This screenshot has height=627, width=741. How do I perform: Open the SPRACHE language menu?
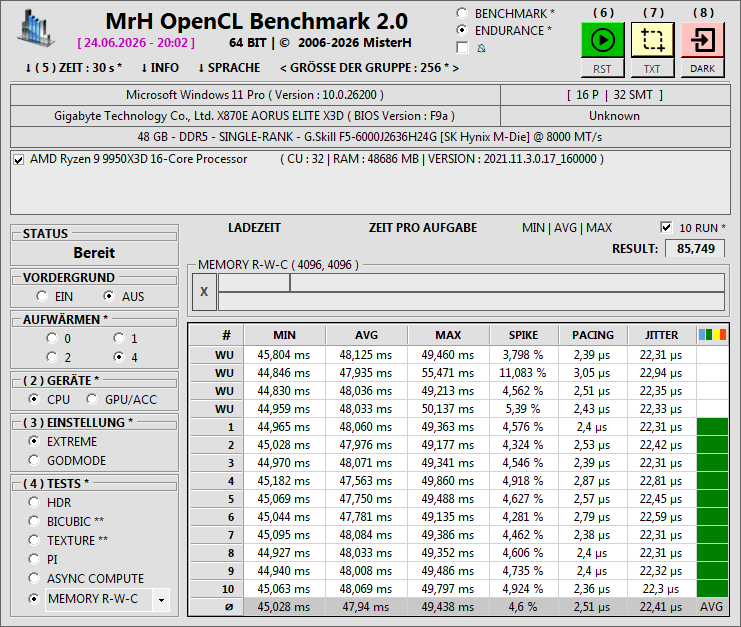pos(229,68)
